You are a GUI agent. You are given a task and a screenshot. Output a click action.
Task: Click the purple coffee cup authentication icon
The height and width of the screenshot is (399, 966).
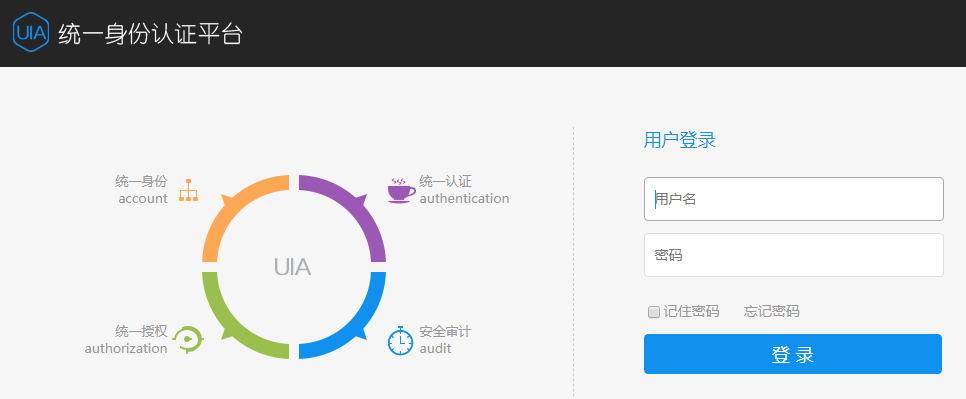tap(401, 191)
